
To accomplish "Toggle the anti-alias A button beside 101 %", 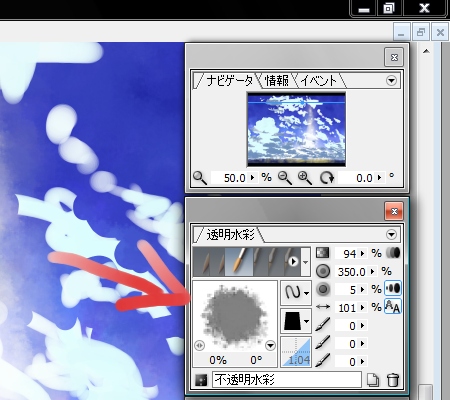I will point(393,307).
